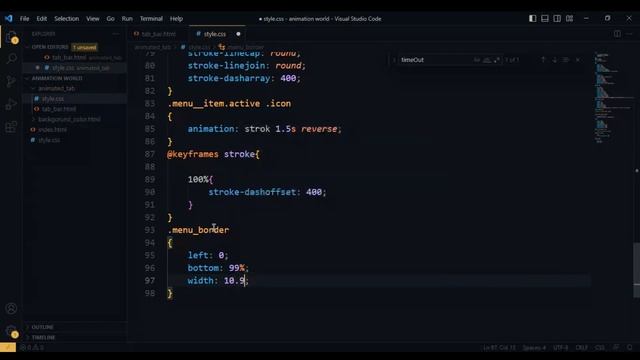Viewport: 640px width, 360px height.
Task: Open errors and warnings in status bar
Action: (32, 347)
